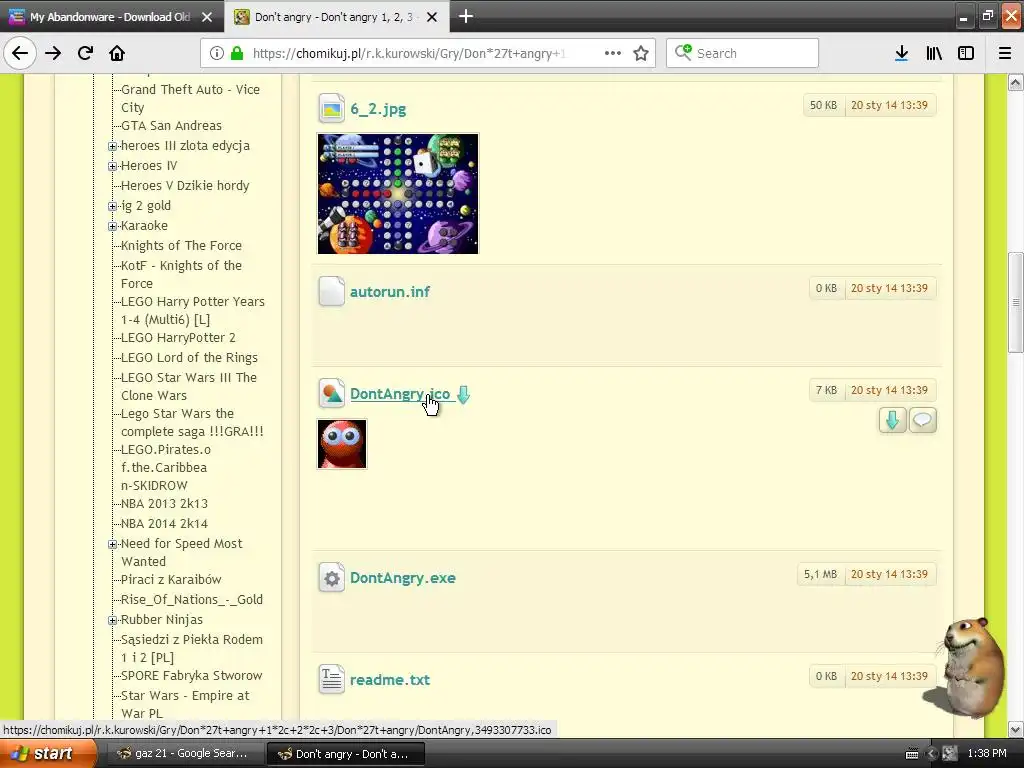Click the DontAngry.ico file type icon
This screenshot has height=768, width=1024.
click(331, 393)
